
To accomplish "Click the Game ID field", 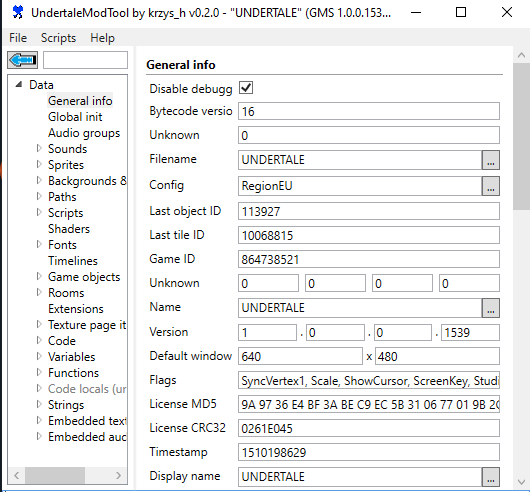I will click(369, 259).
